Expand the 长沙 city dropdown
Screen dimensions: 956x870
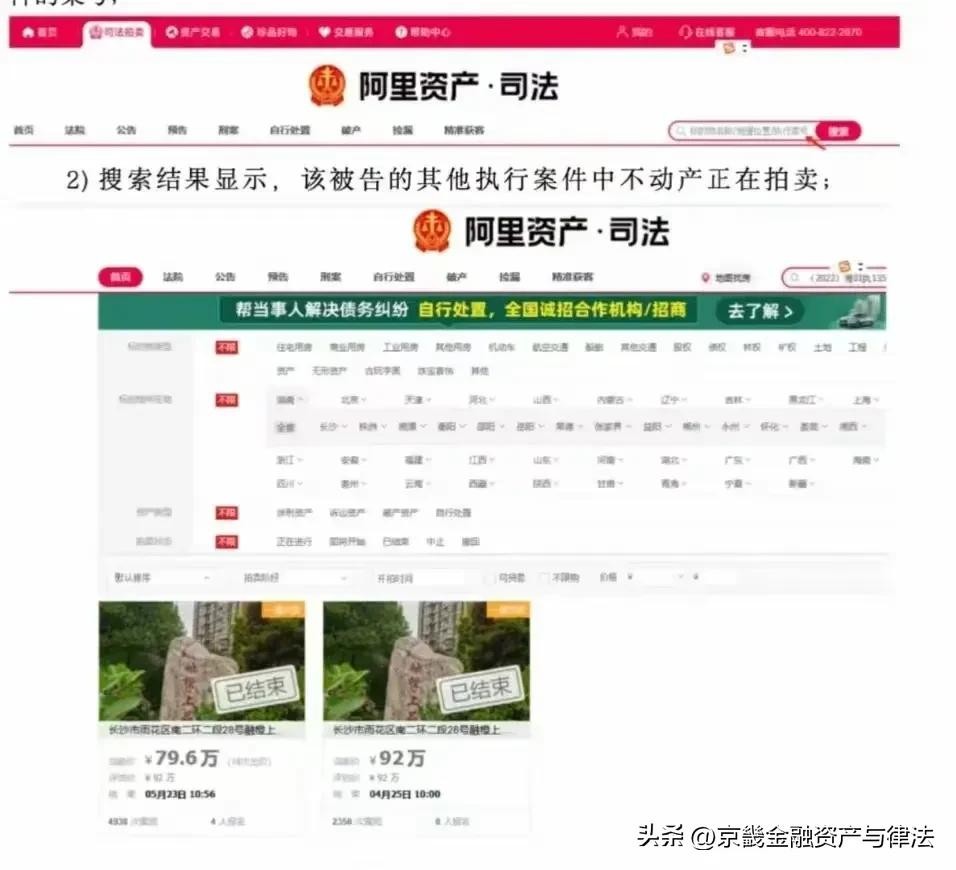click(x=333, y=426)
